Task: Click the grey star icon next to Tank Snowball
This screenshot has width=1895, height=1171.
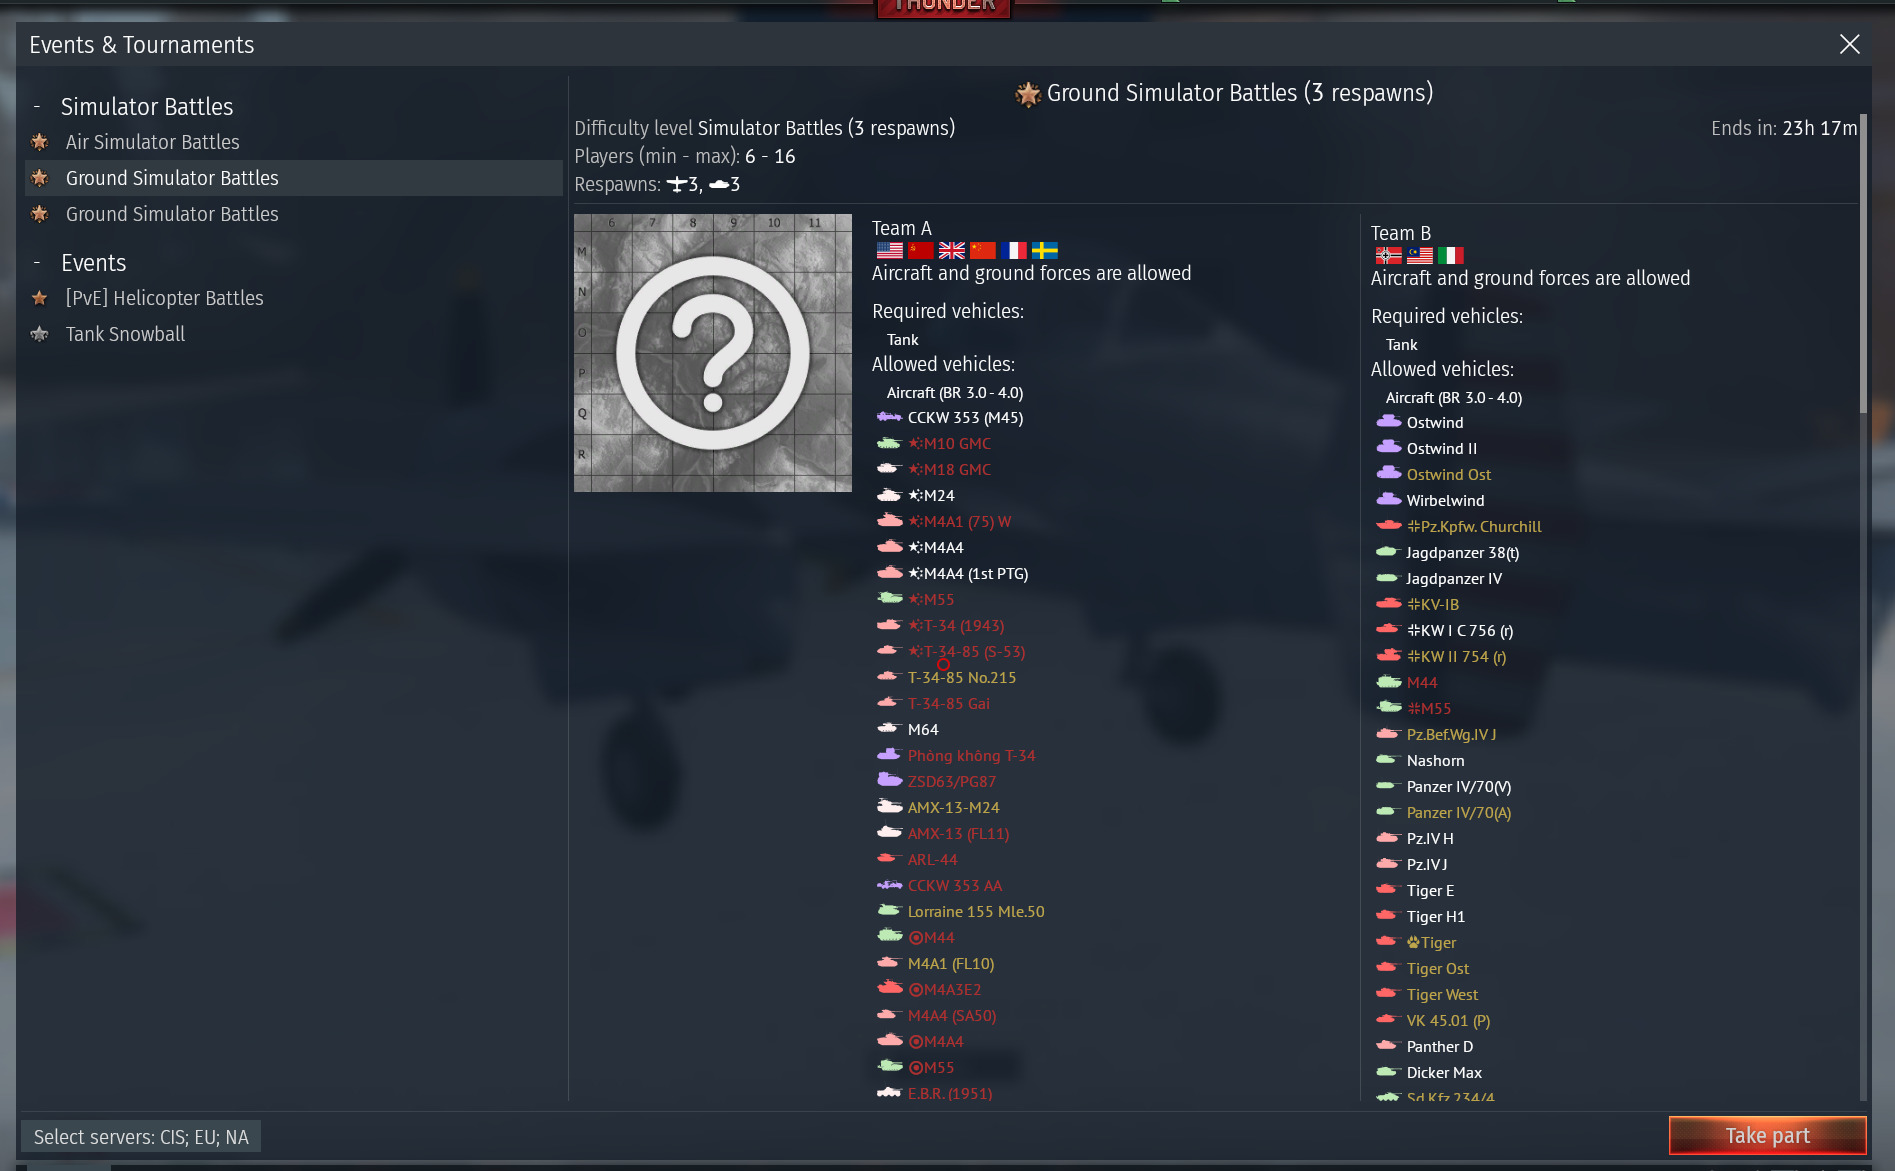Action: [x=40, y=334]
